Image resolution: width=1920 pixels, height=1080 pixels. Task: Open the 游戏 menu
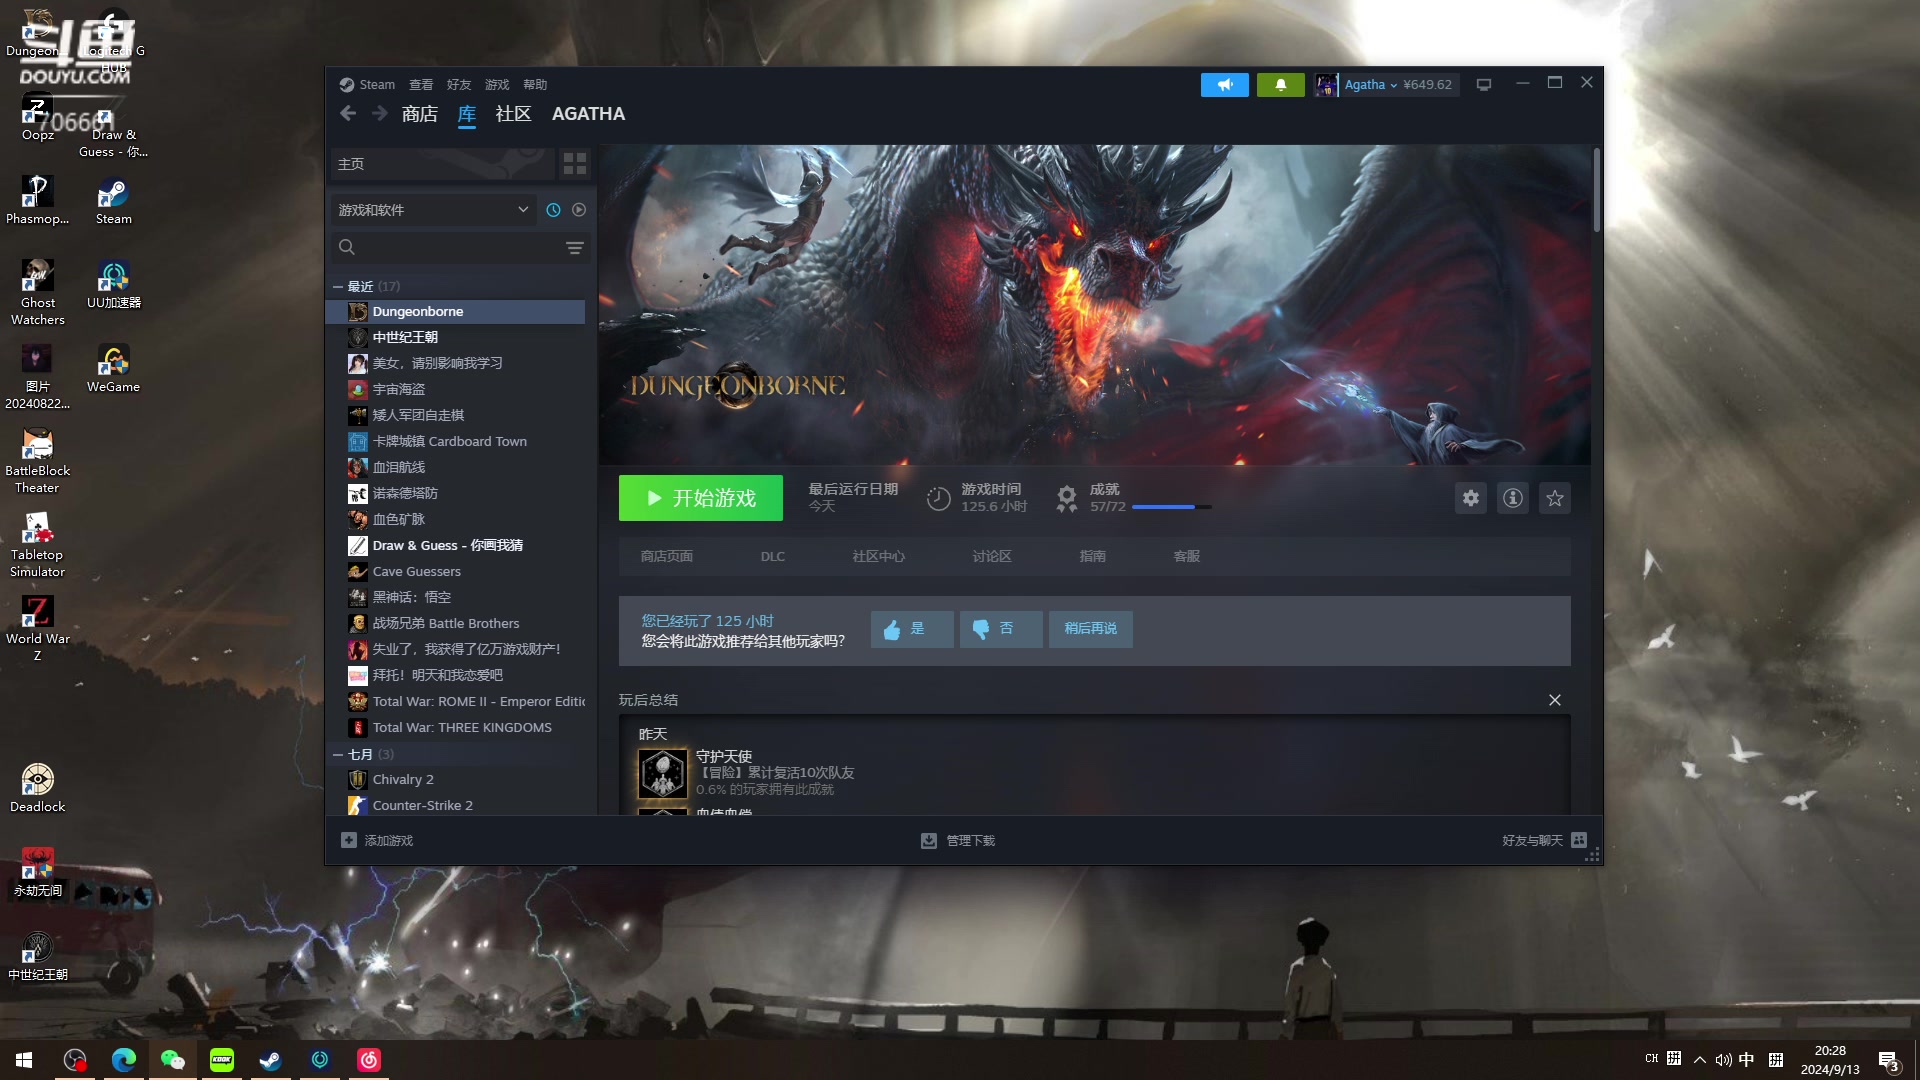tap(497, 85)
